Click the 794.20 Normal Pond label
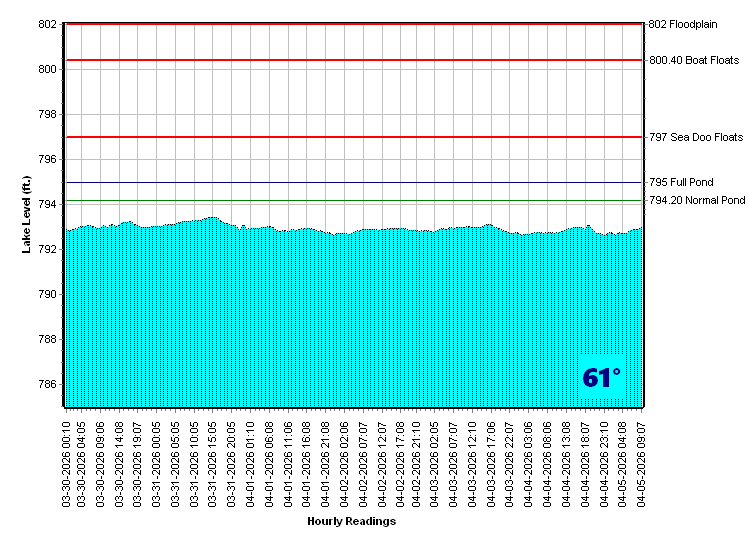 697,201
